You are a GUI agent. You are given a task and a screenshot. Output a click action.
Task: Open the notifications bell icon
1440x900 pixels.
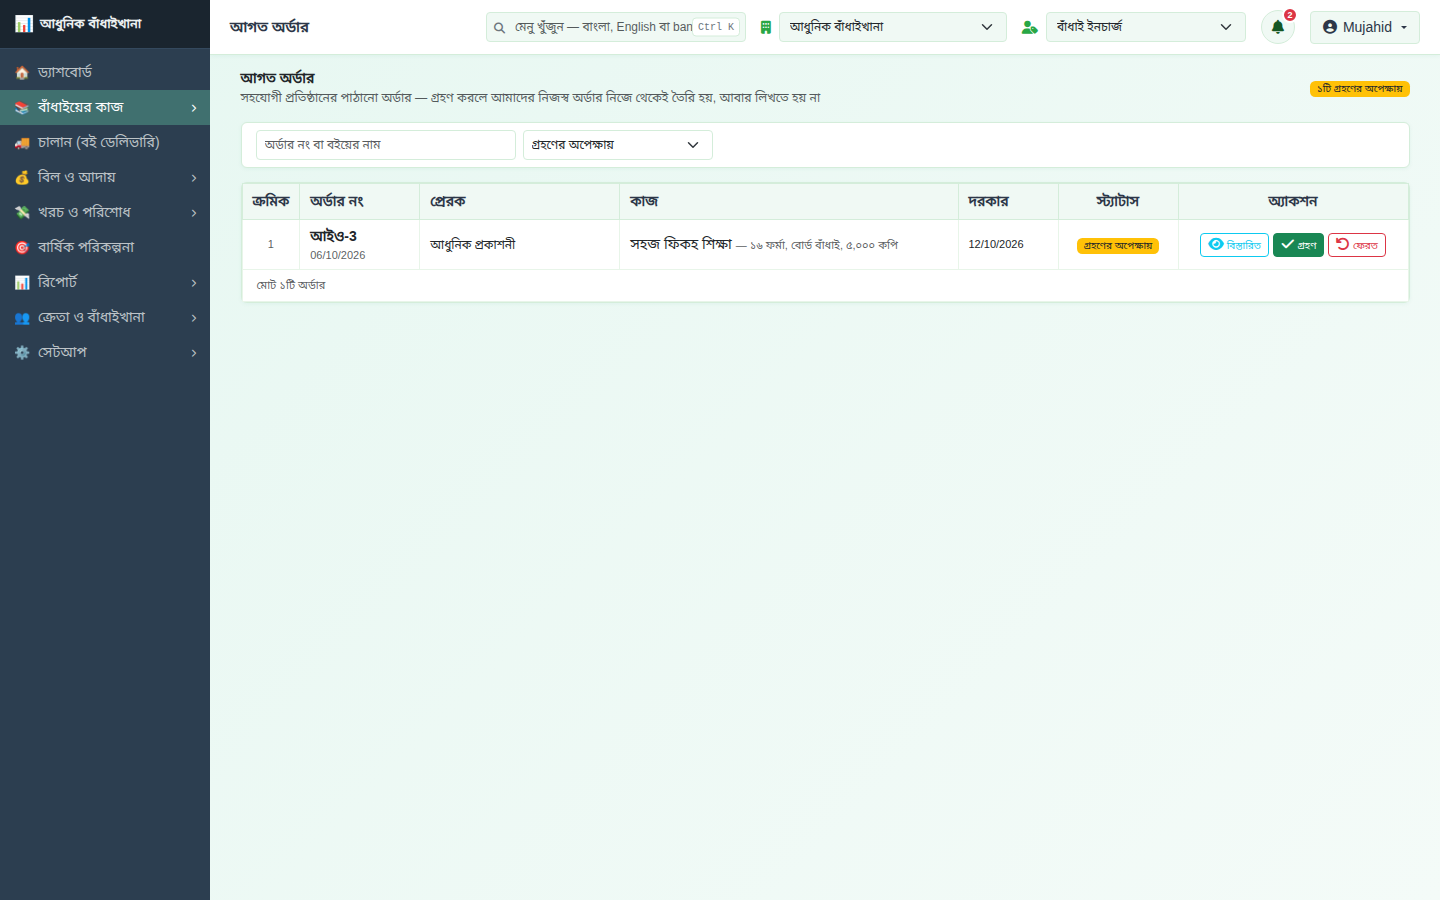1277,27
